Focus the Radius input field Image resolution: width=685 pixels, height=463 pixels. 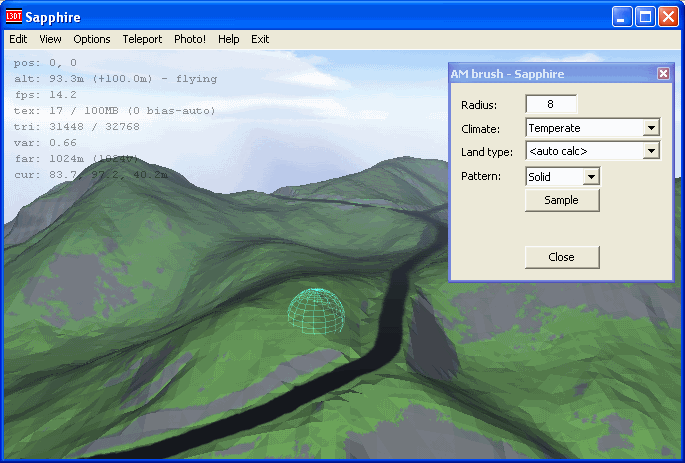click(551, 104)
